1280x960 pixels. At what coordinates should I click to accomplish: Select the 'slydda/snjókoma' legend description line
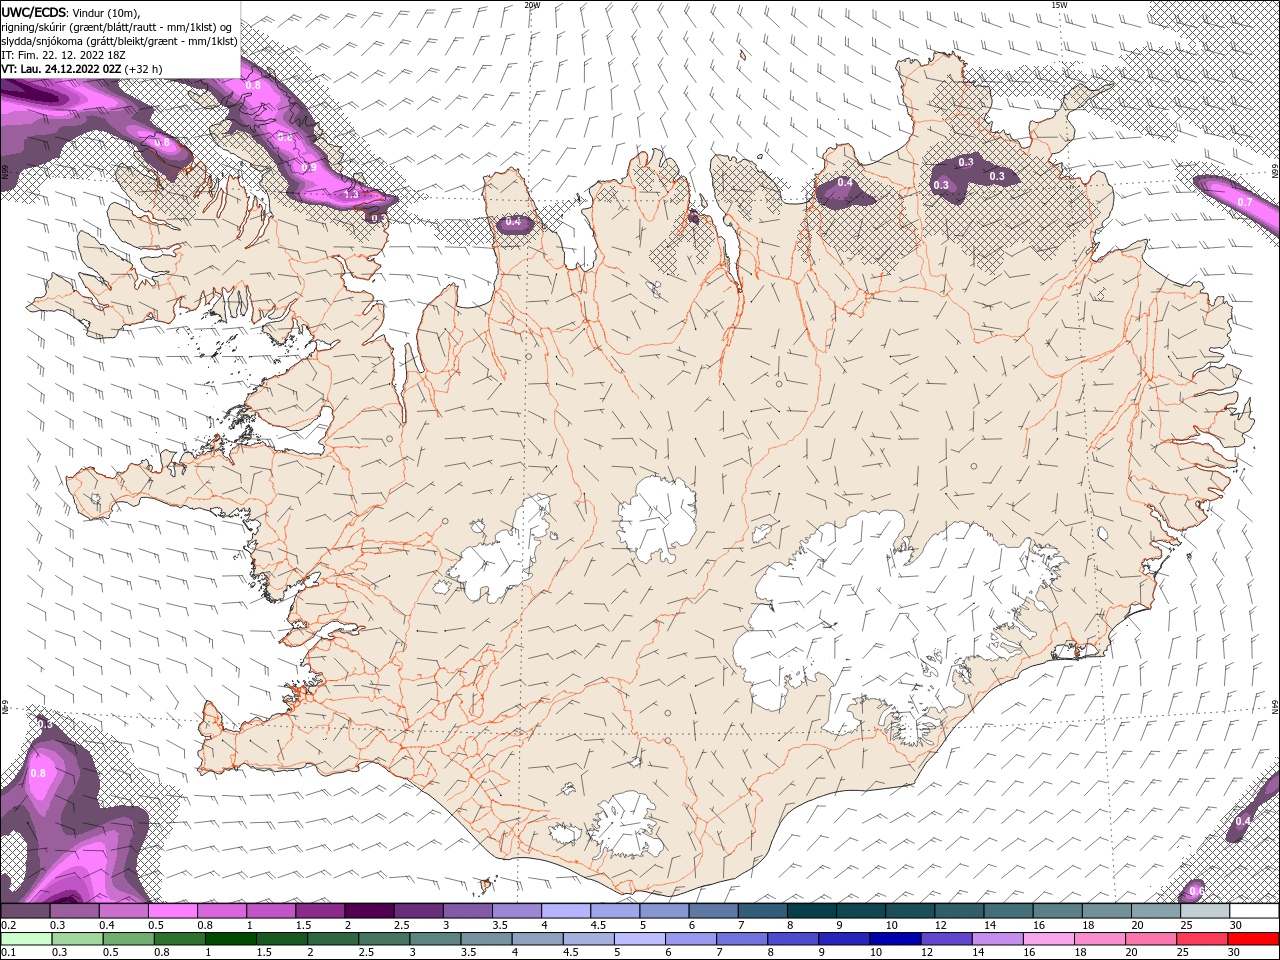[119, 41]
